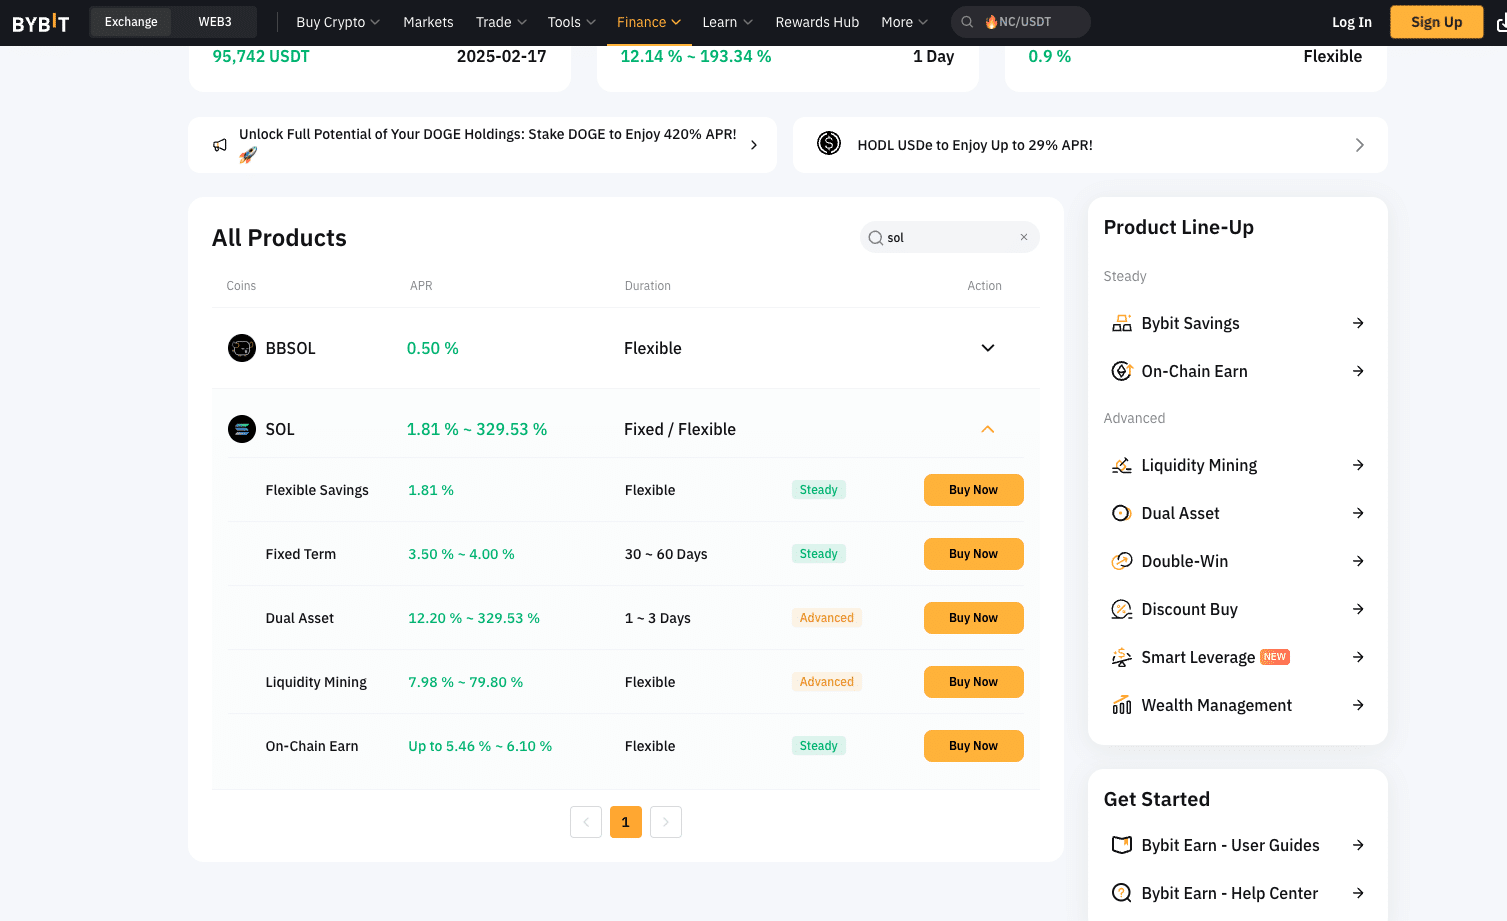1507x921 pixels.
Task: Click the SOL coin icon
Action: 242,429
